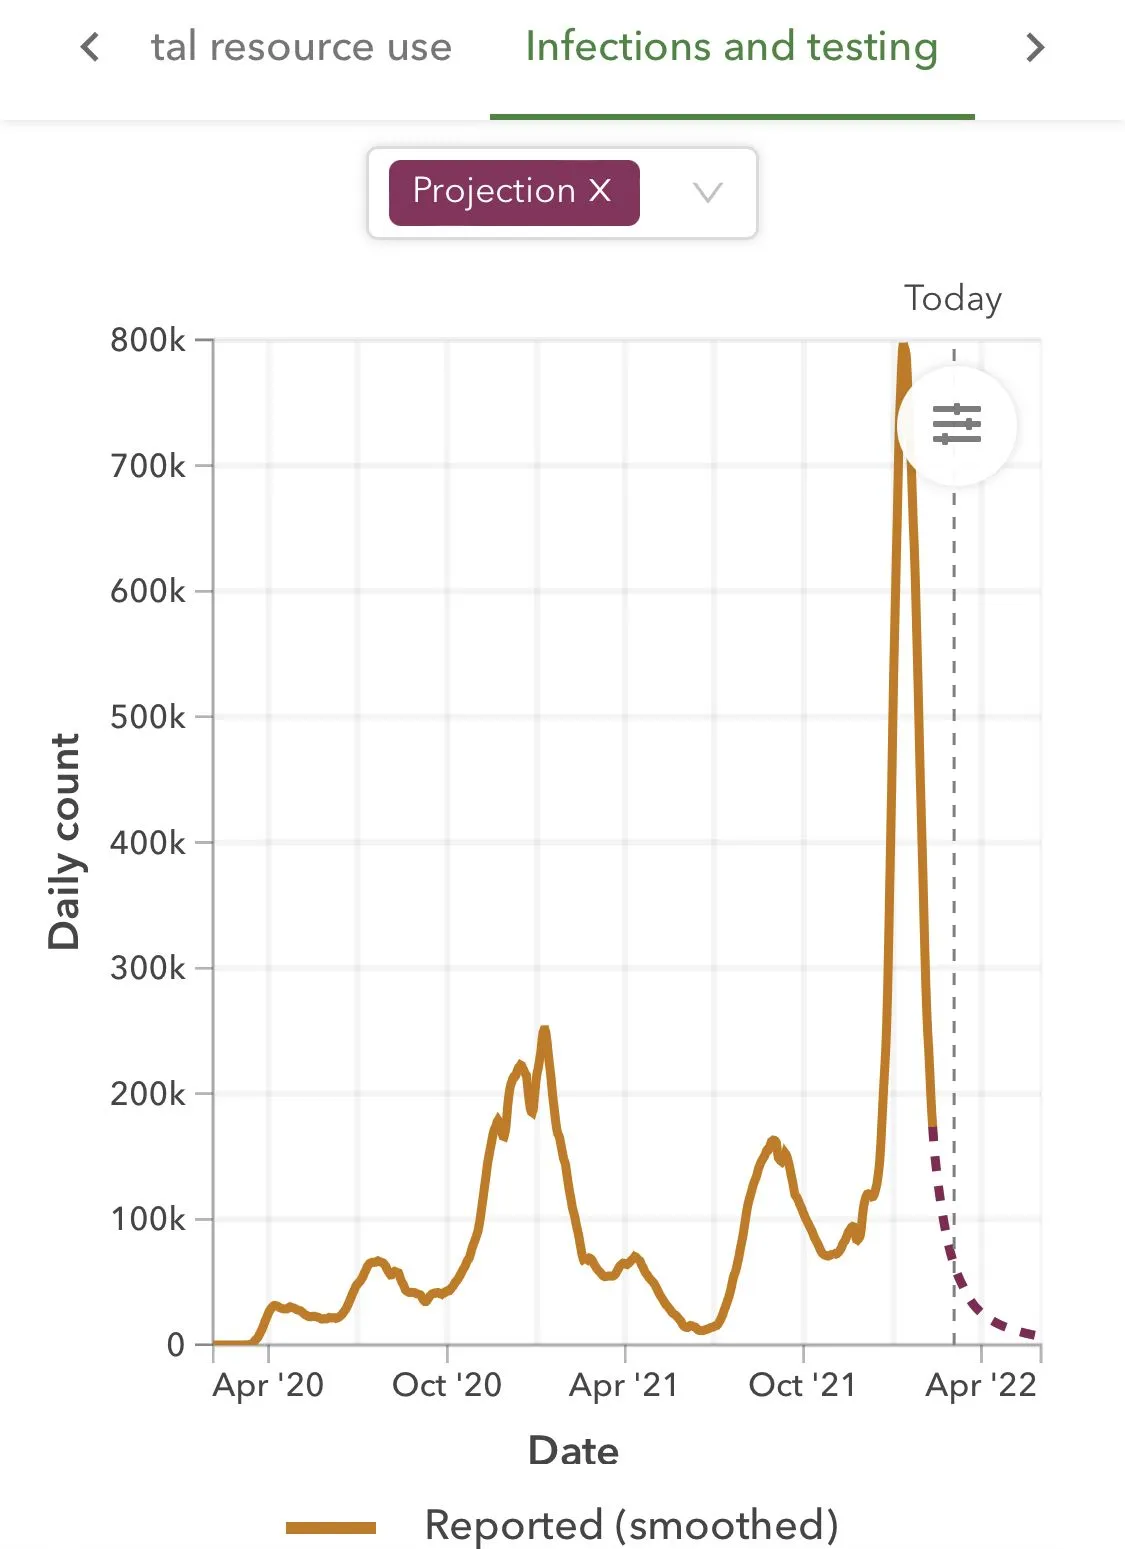Select the "Apr '21" x-axis tick label
The height and width of the screenshot is (1549, 1125).
[x=624, y=1385]
